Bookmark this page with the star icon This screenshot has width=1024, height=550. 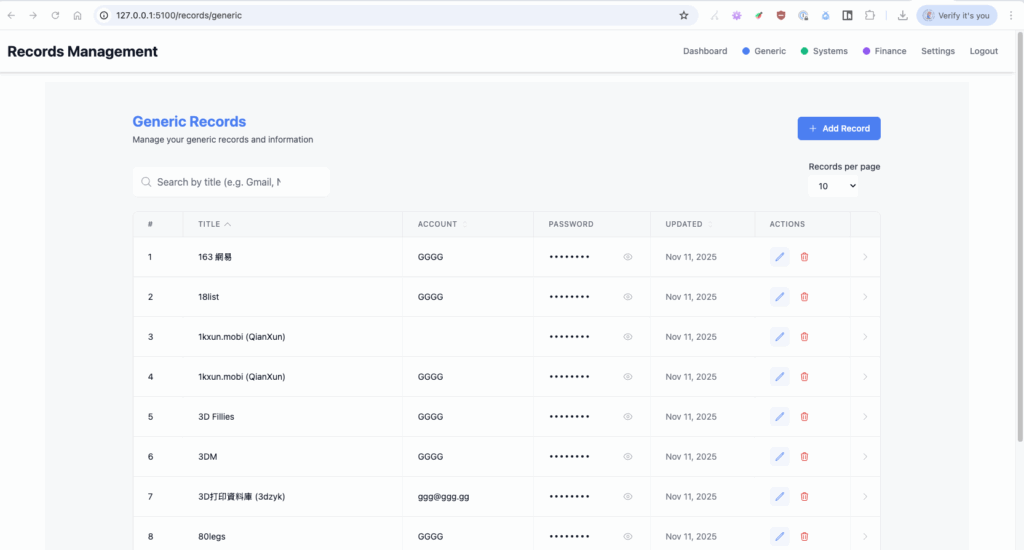684,16
